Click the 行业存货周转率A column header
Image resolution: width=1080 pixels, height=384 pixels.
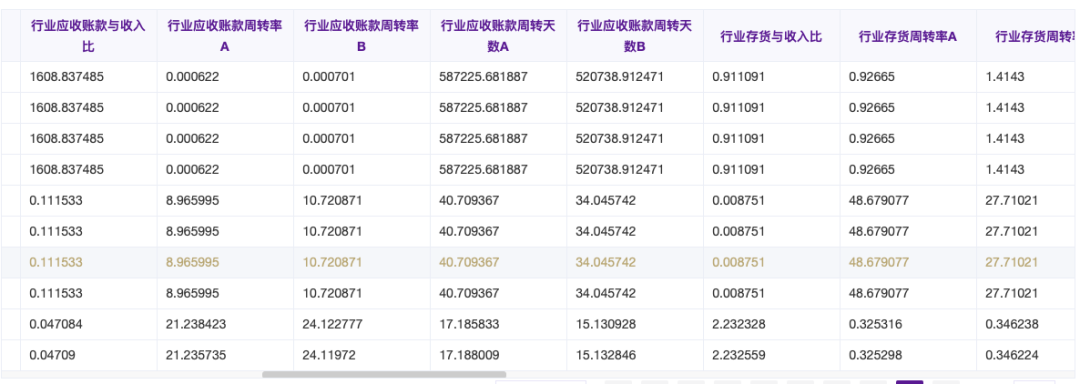point(908,36)
